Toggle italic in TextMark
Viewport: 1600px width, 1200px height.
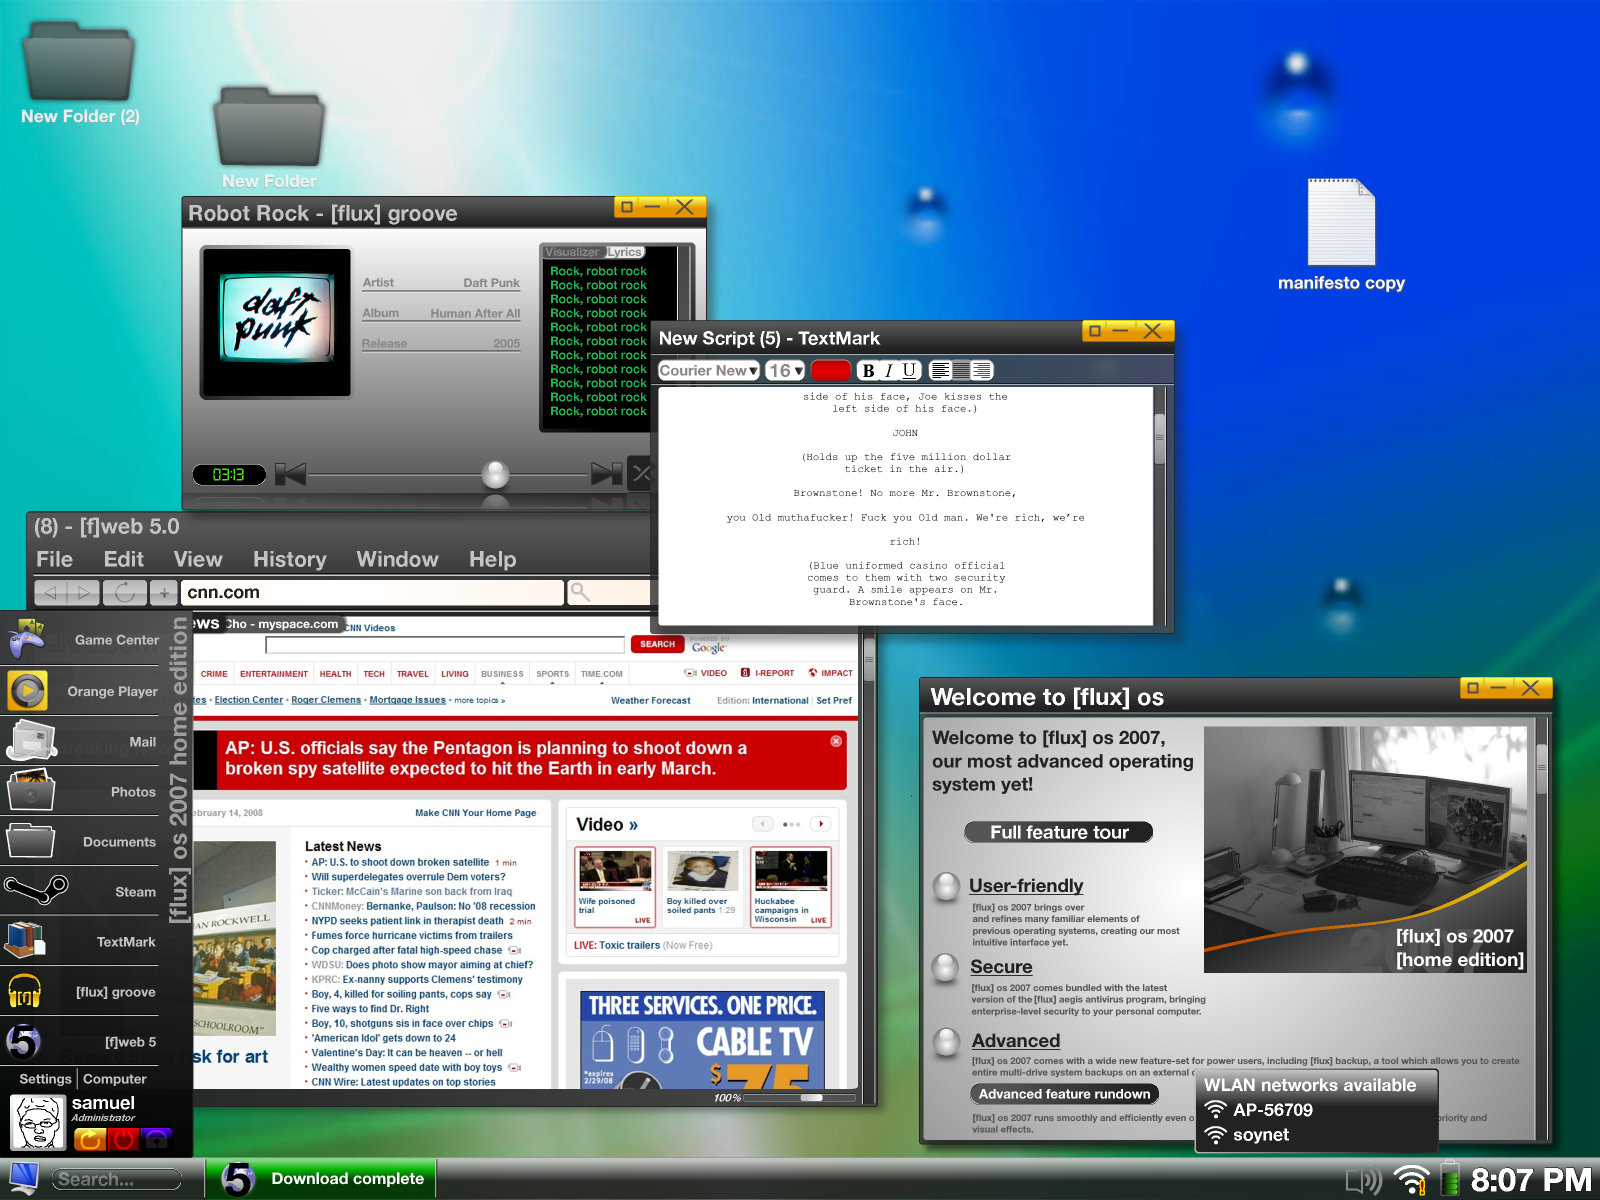click(x=888, y=371)
